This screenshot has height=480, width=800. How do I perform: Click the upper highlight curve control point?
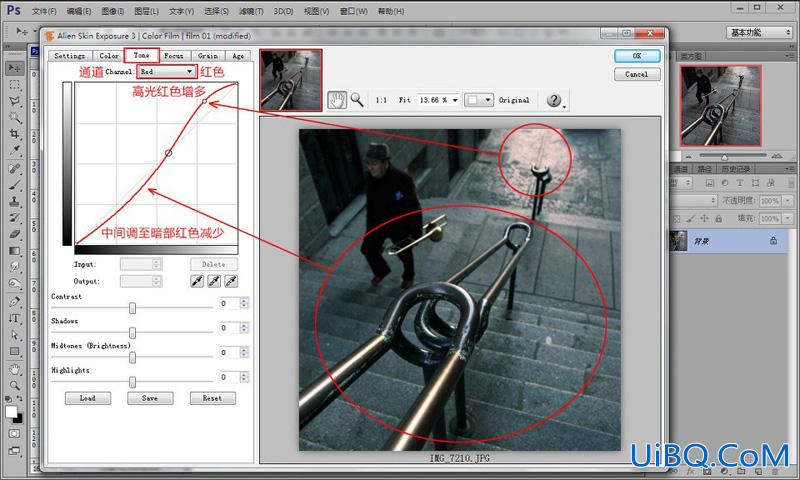tap(205, 102)
